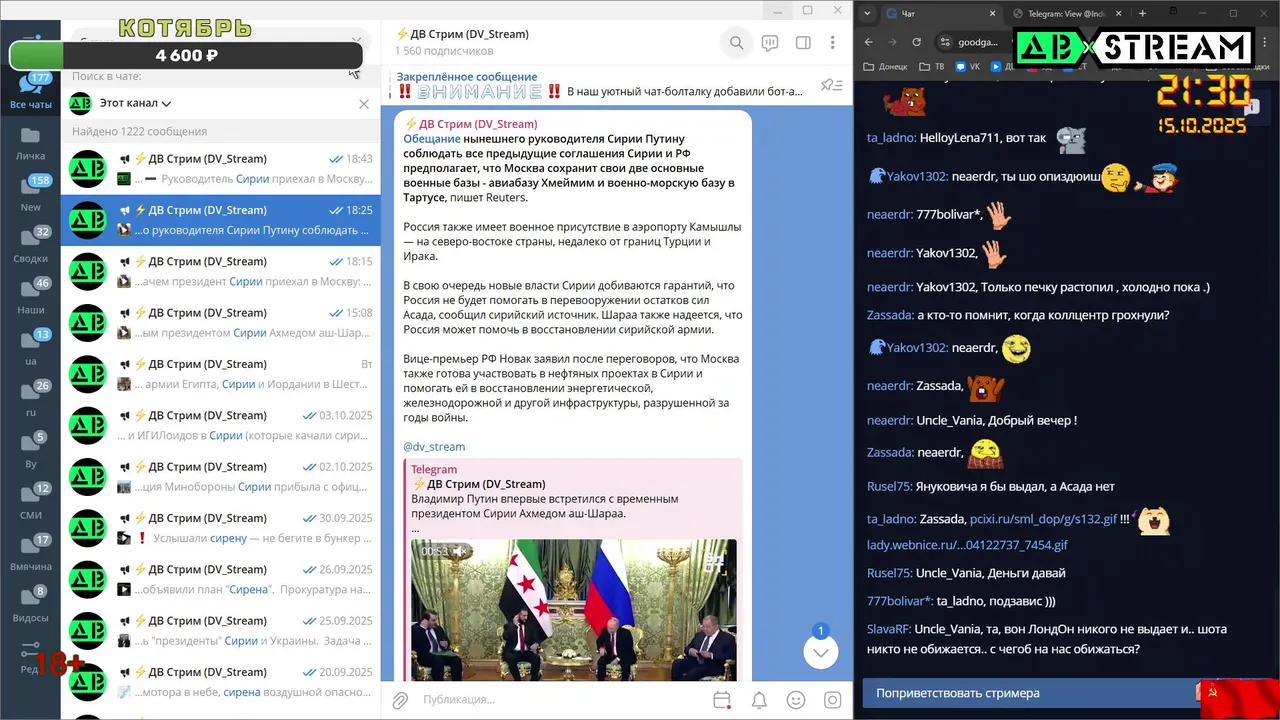Expand the browser tab search dropdown
1280x720 pixels.
point(865,13)
